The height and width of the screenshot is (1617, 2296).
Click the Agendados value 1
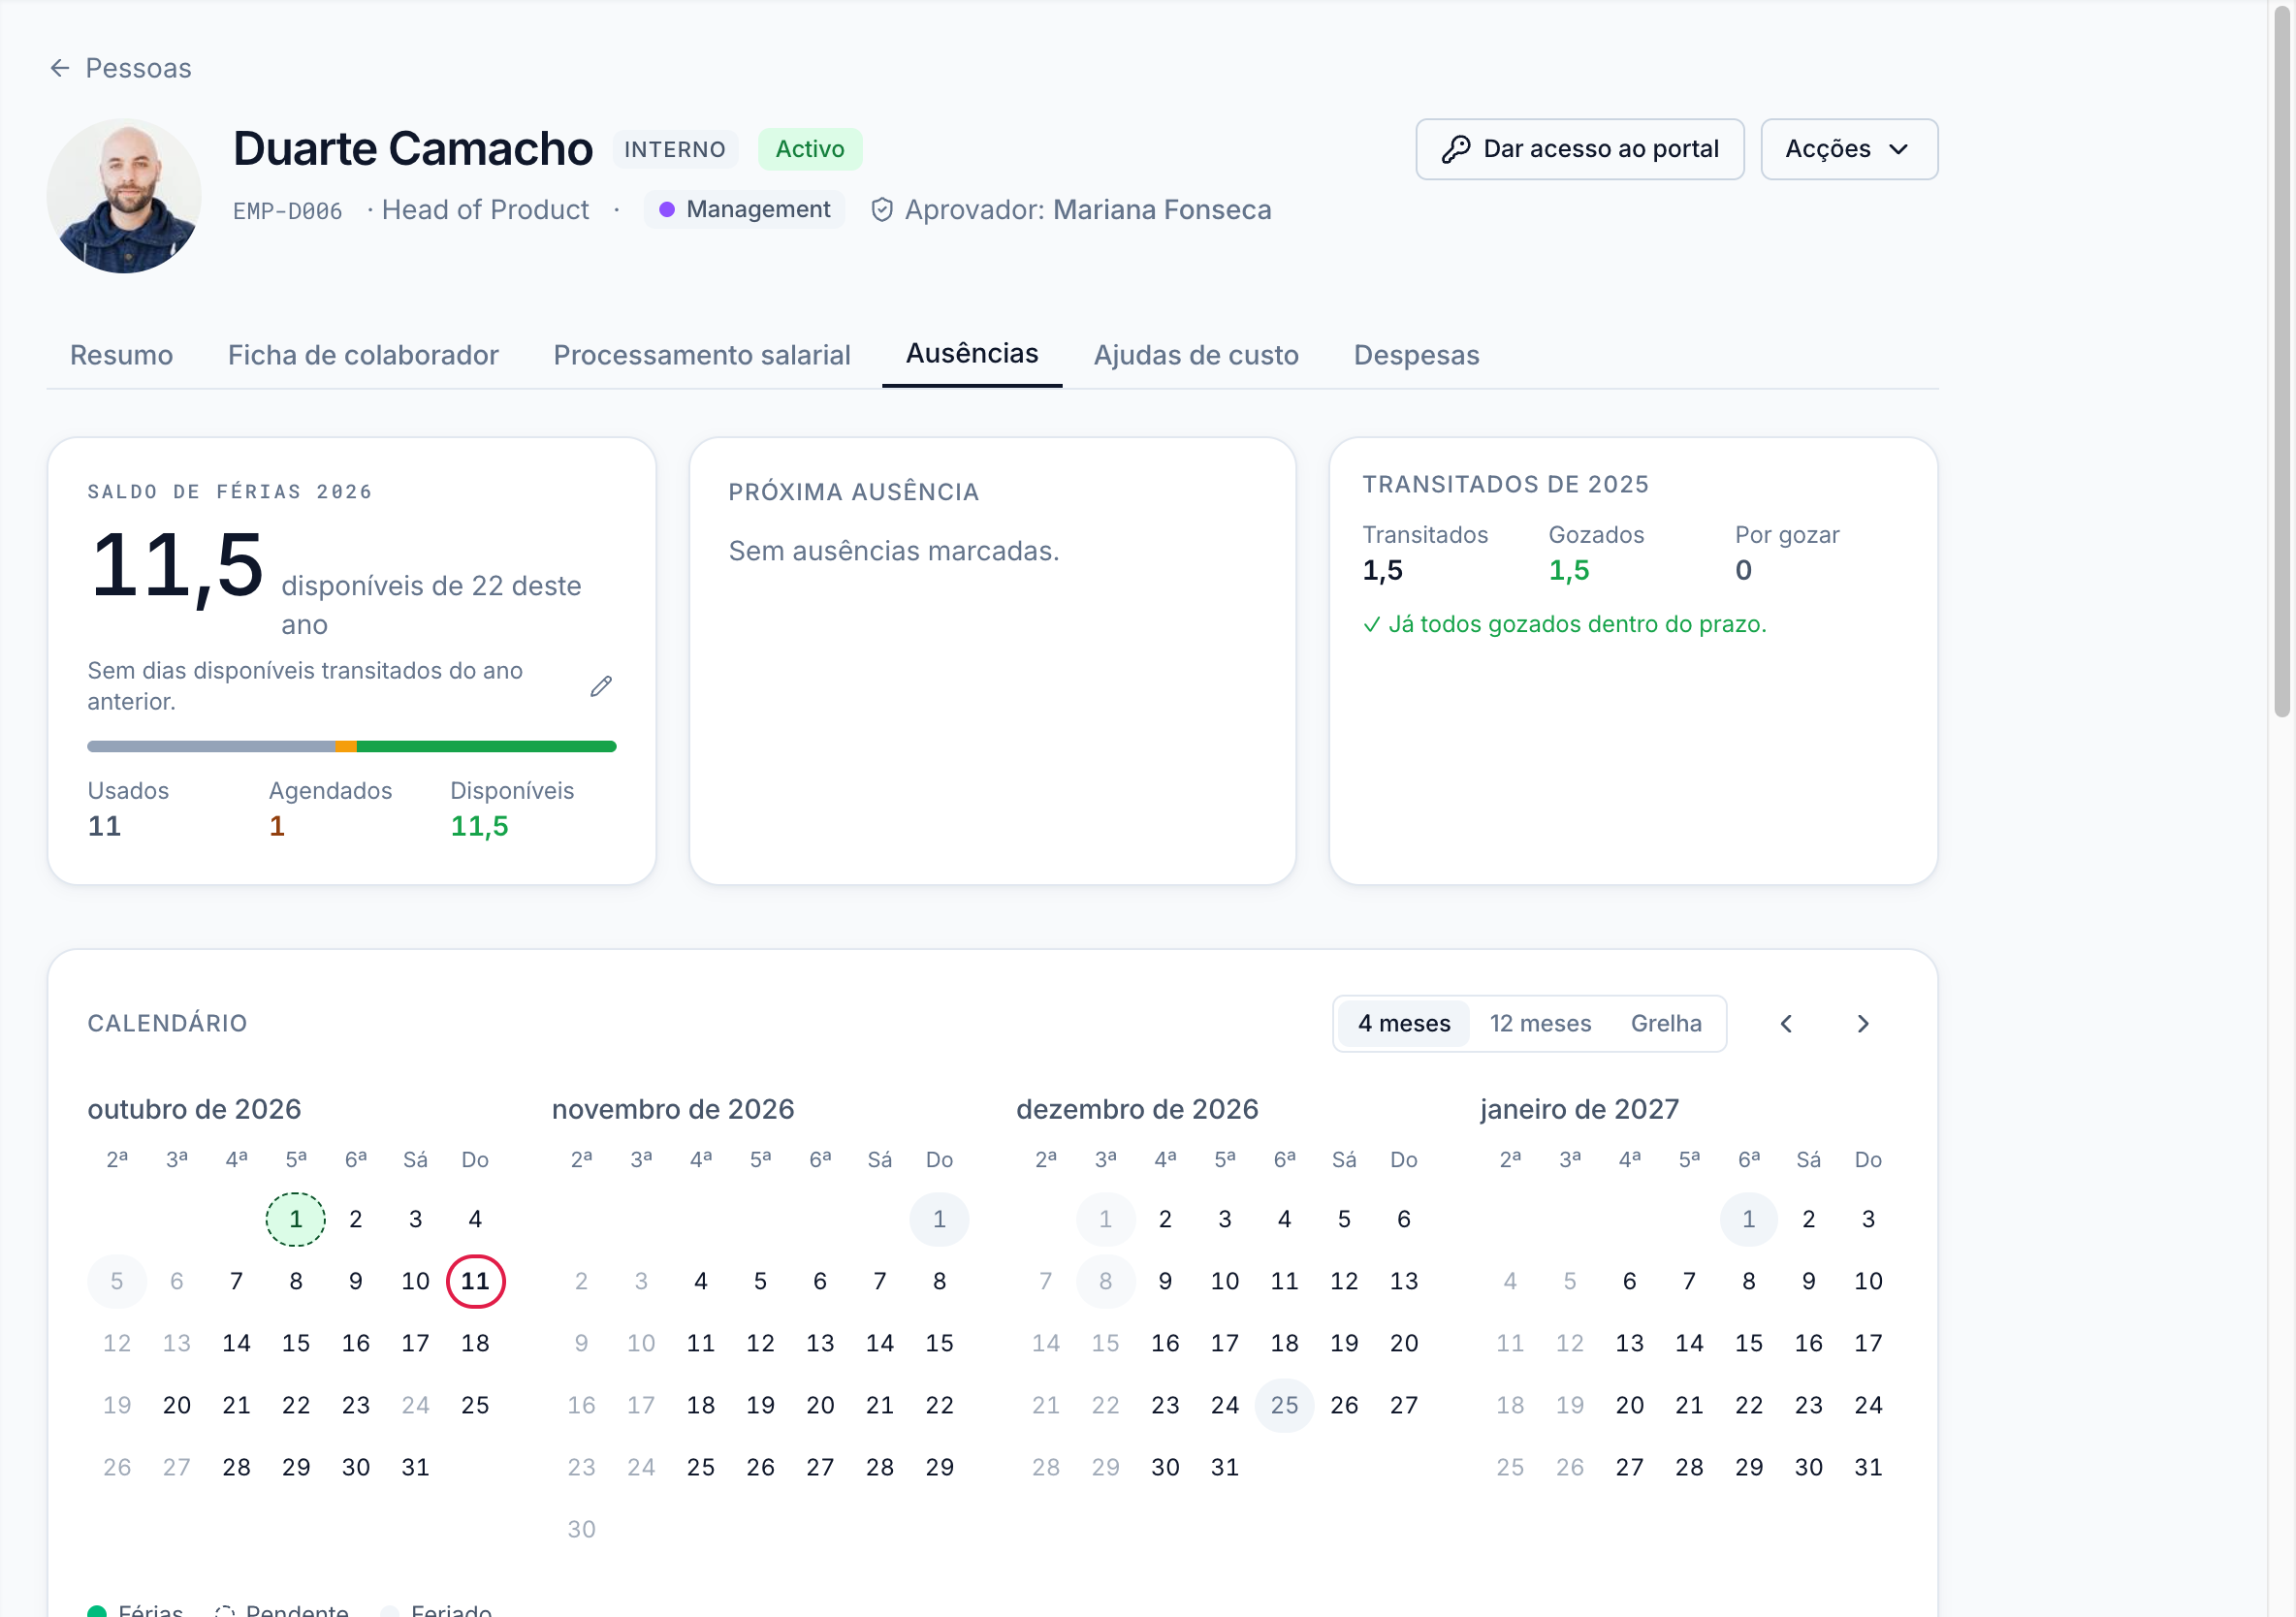pos(277,826)
